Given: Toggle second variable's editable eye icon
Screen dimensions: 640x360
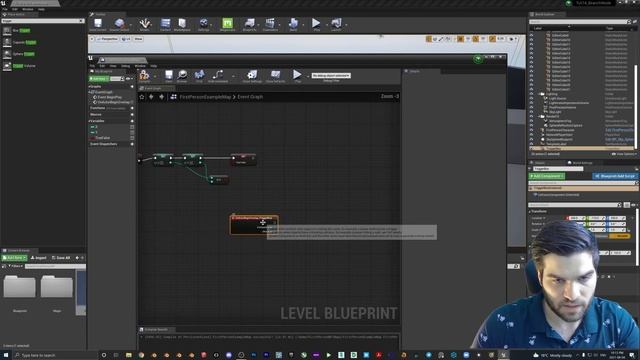Looking at the screenshot, I should pos(132,132).
